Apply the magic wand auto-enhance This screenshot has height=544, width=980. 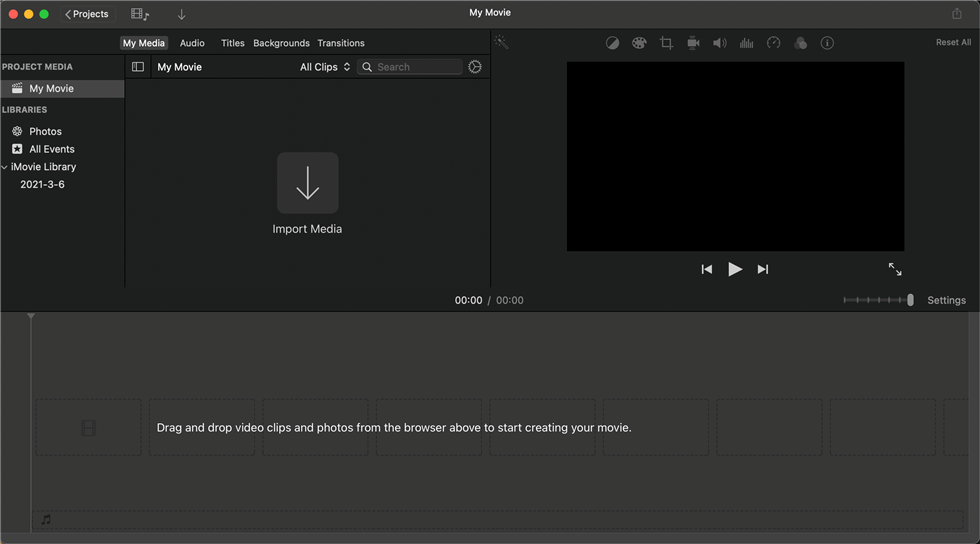click(x=501, y=43)
